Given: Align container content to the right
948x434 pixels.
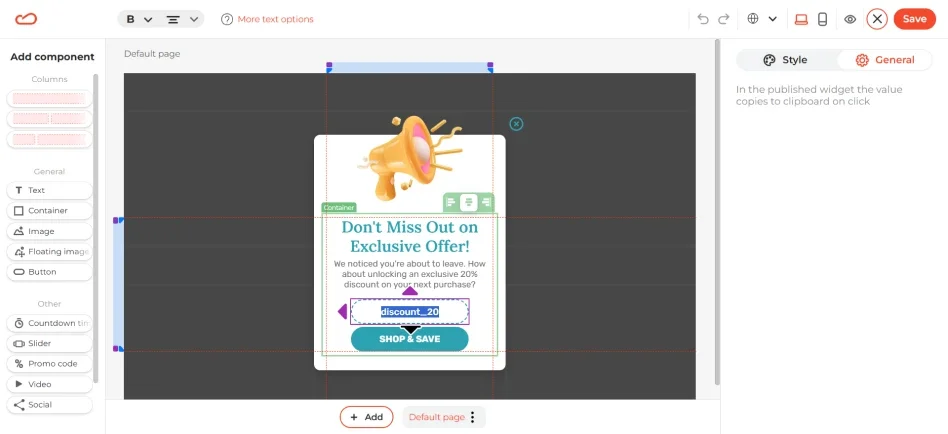Looking at the screenshot, I should click(485, 202).
